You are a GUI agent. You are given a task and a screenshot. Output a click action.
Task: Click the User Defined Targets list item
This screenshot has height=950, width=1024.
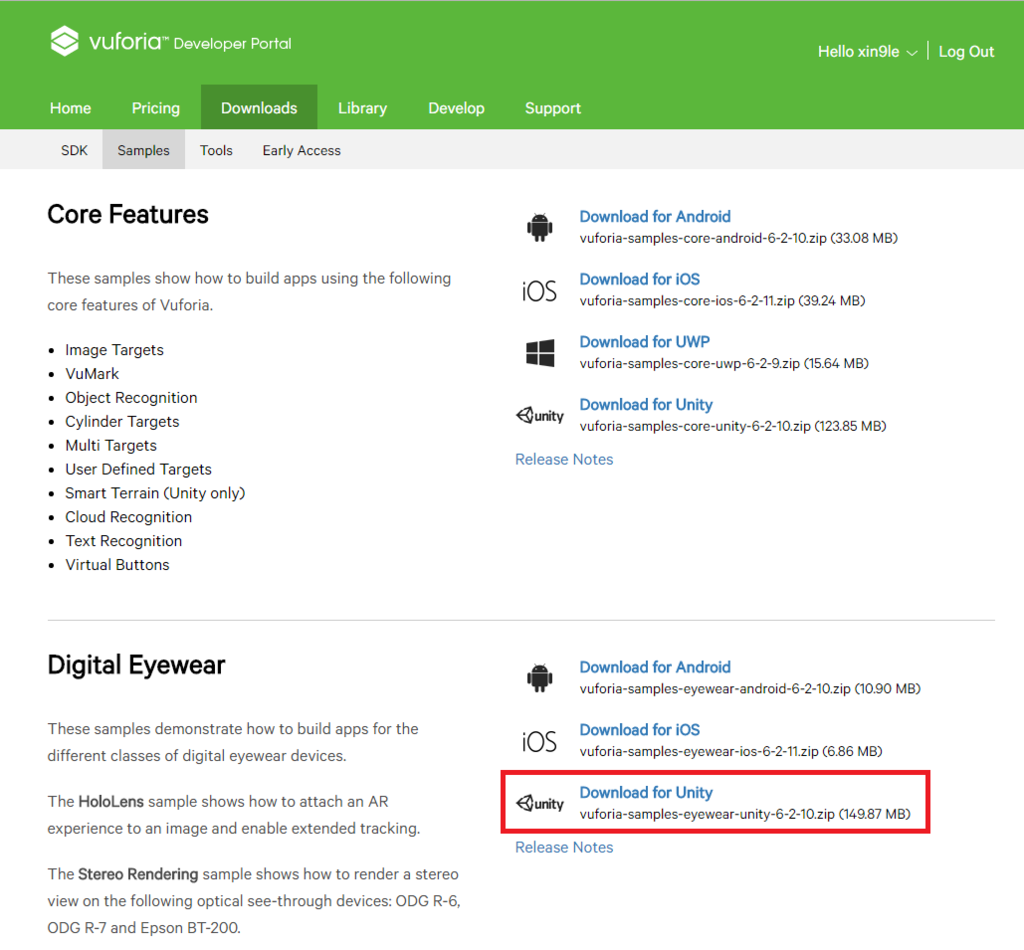pos(138,469)
